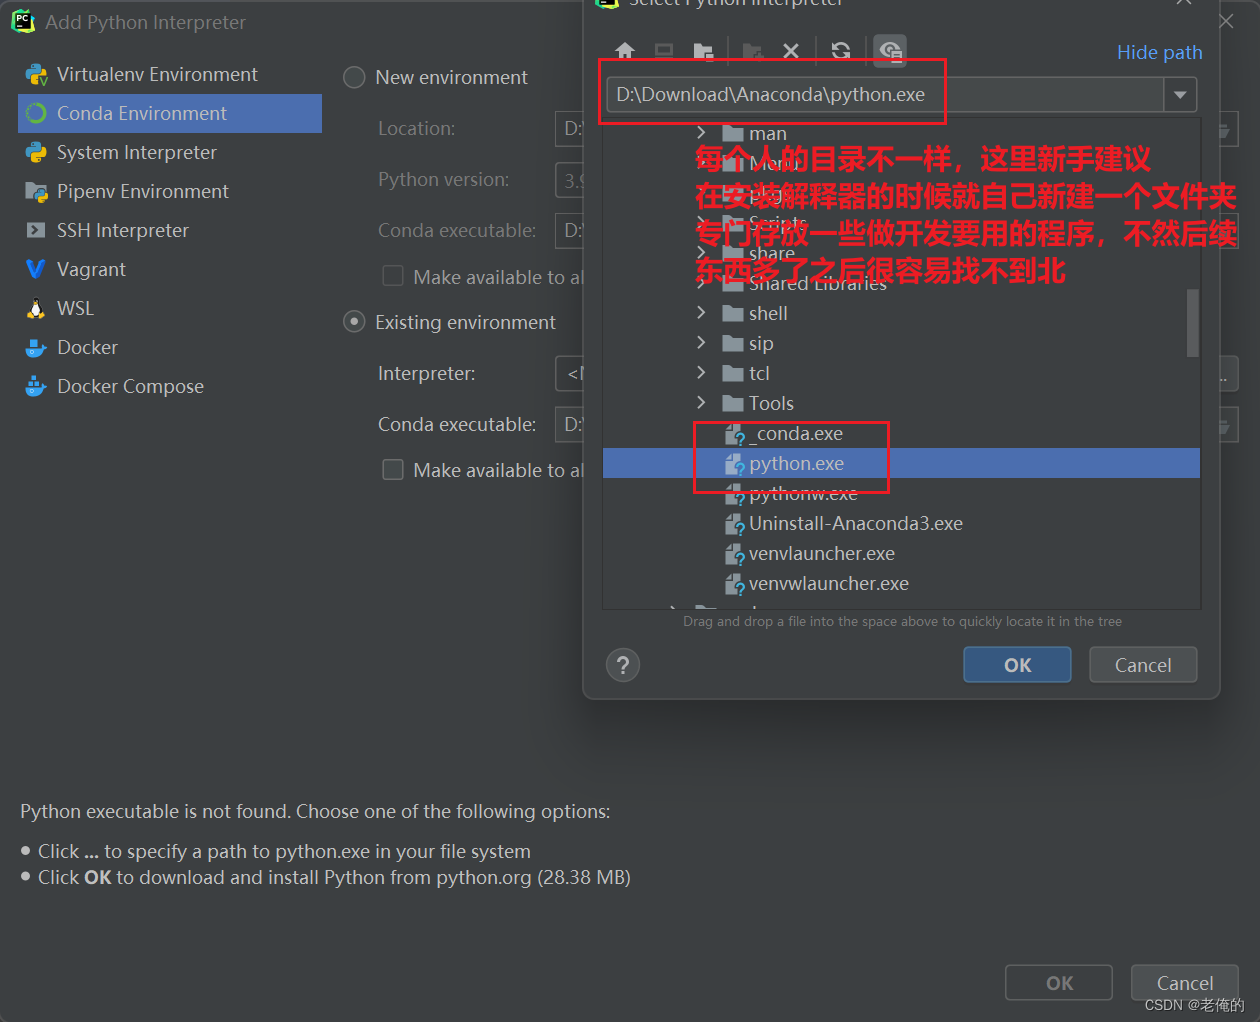Click the Interpreter dropdown field
The width and height of the screenshot is (1260, 1022).
click(569, 374)
